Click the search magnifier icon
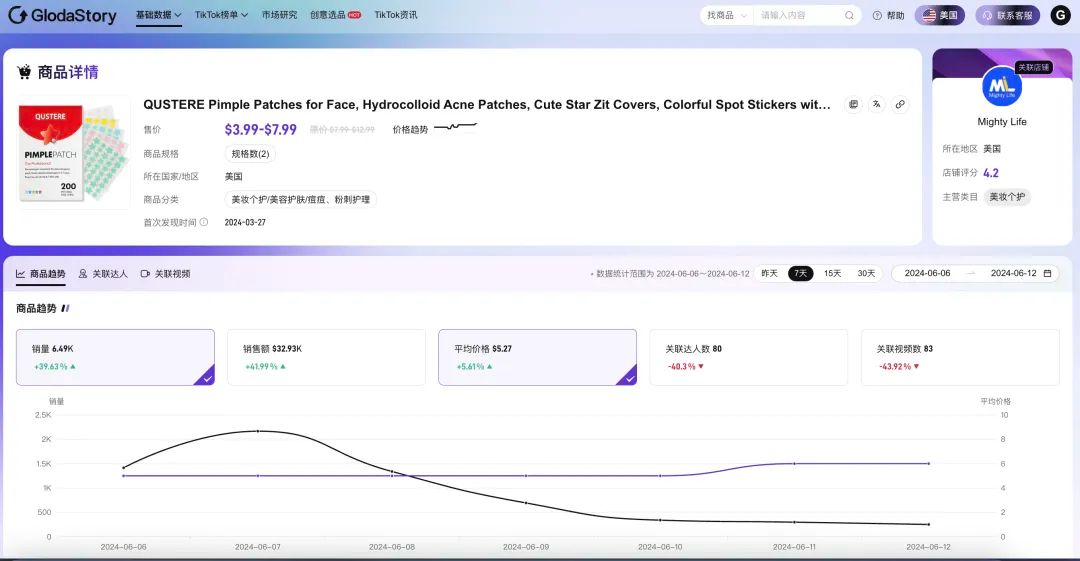 (849, 15)
